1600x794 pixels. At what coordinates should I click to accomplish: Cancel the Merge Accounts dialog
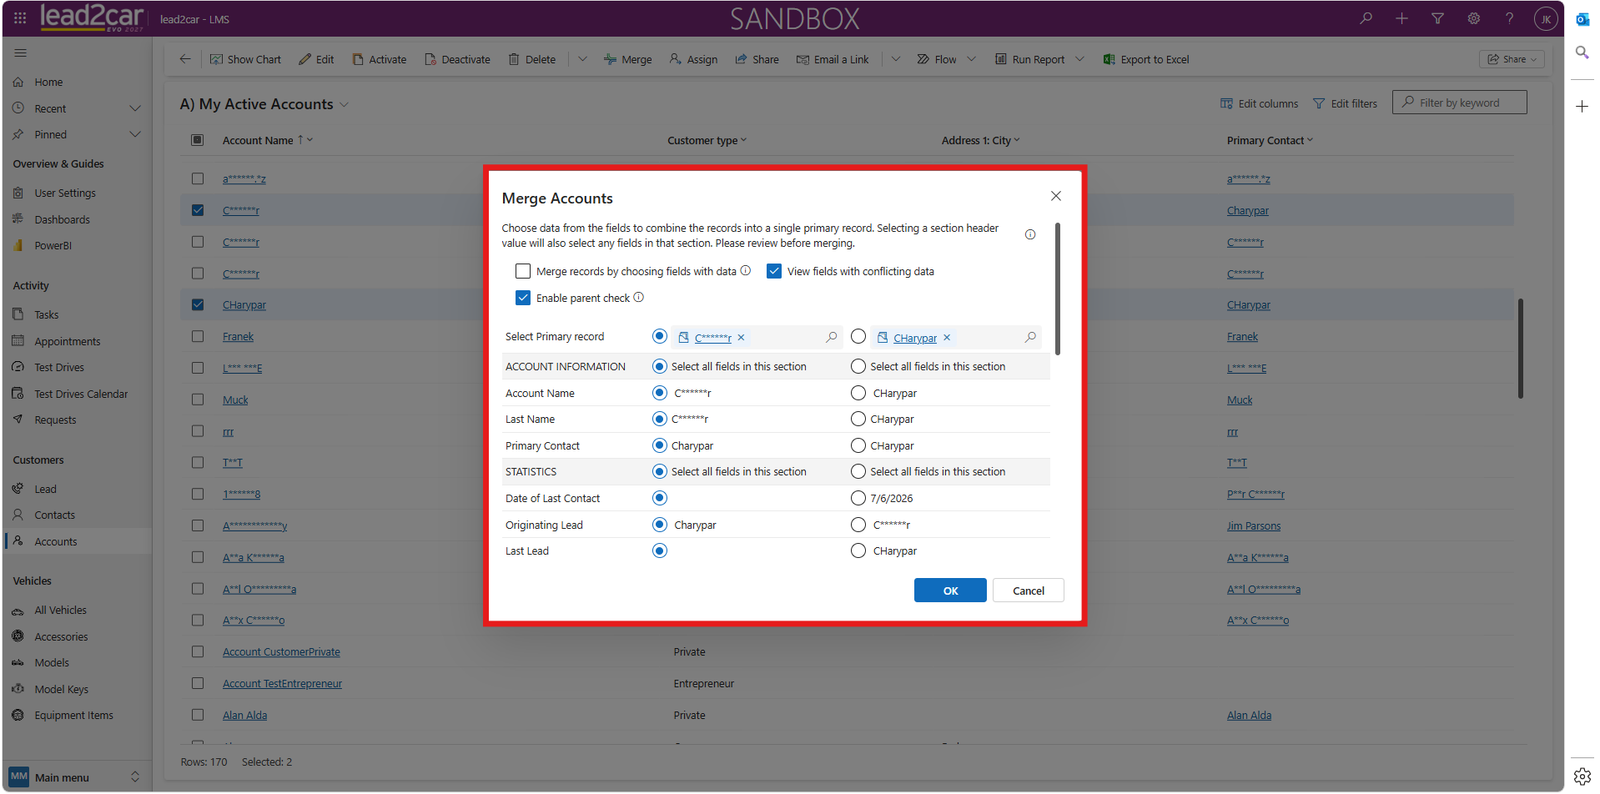point(1028,590)
